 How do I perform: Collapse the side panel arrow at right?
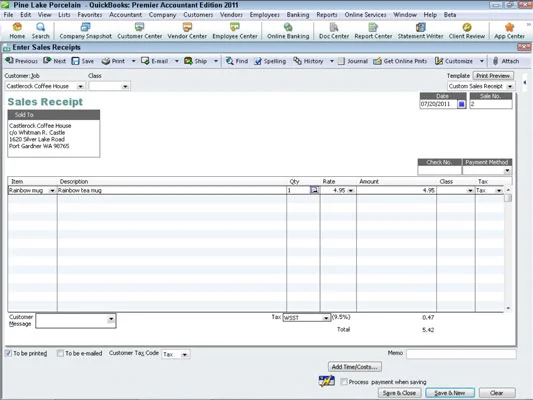click(525, 83)
